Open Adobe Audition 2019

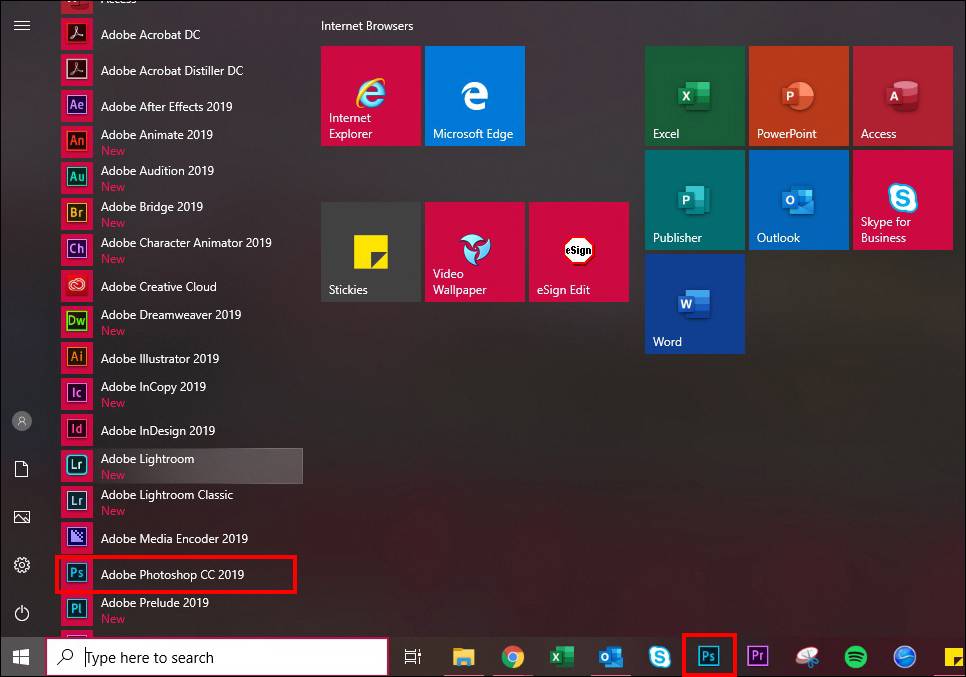point(182,177)
